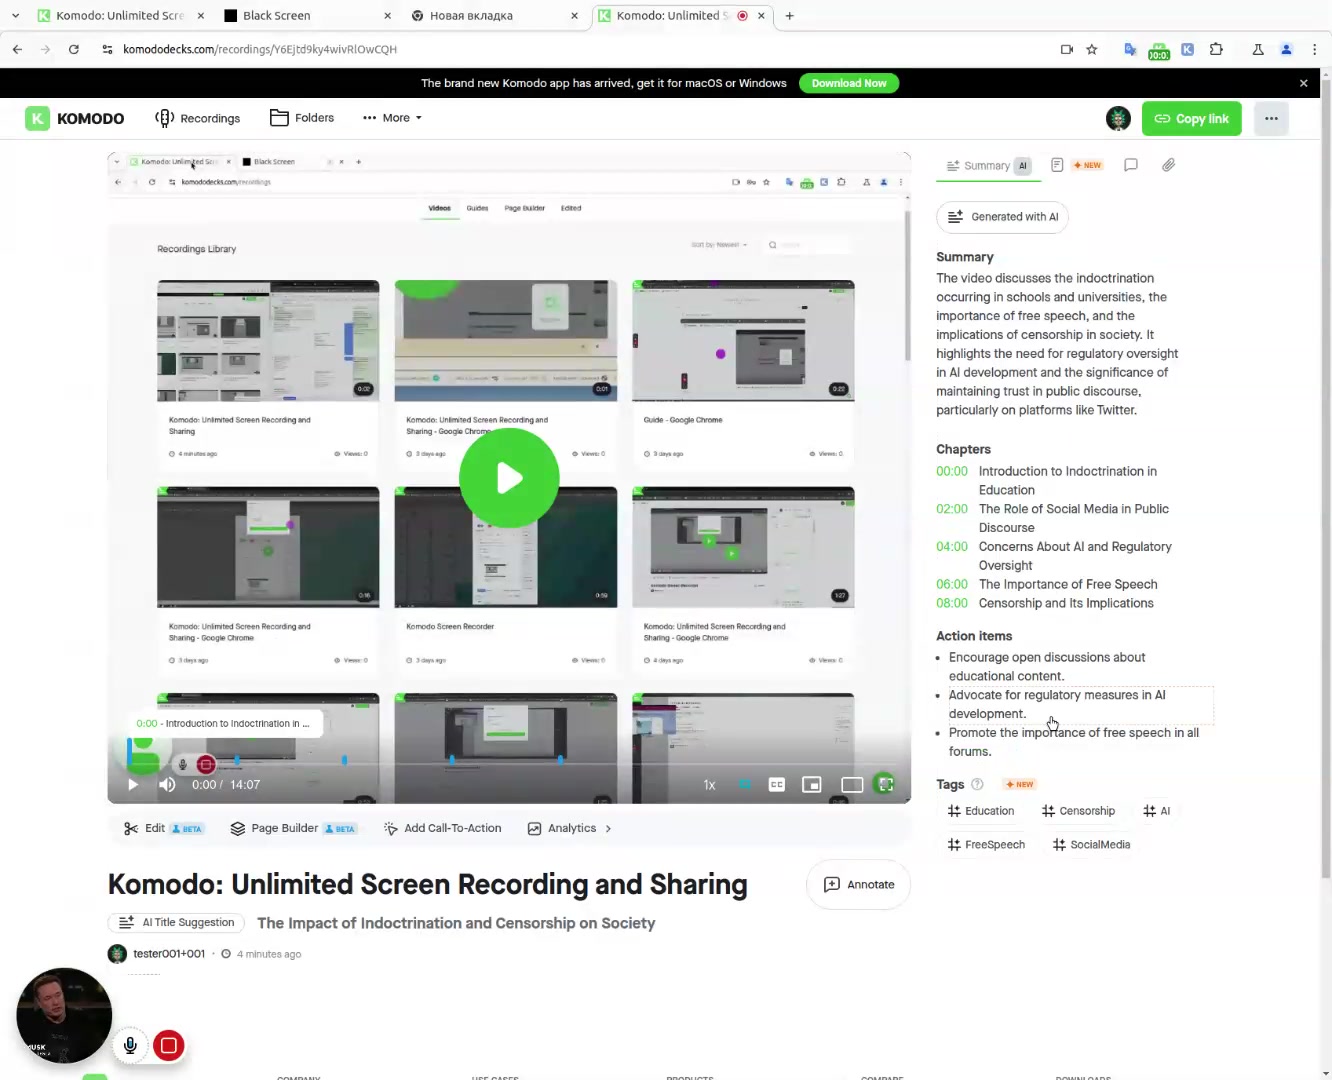Jump to chapter at 04:00
The height and width of the screenshot is (1080, 1332).
[x=952, y=548]
